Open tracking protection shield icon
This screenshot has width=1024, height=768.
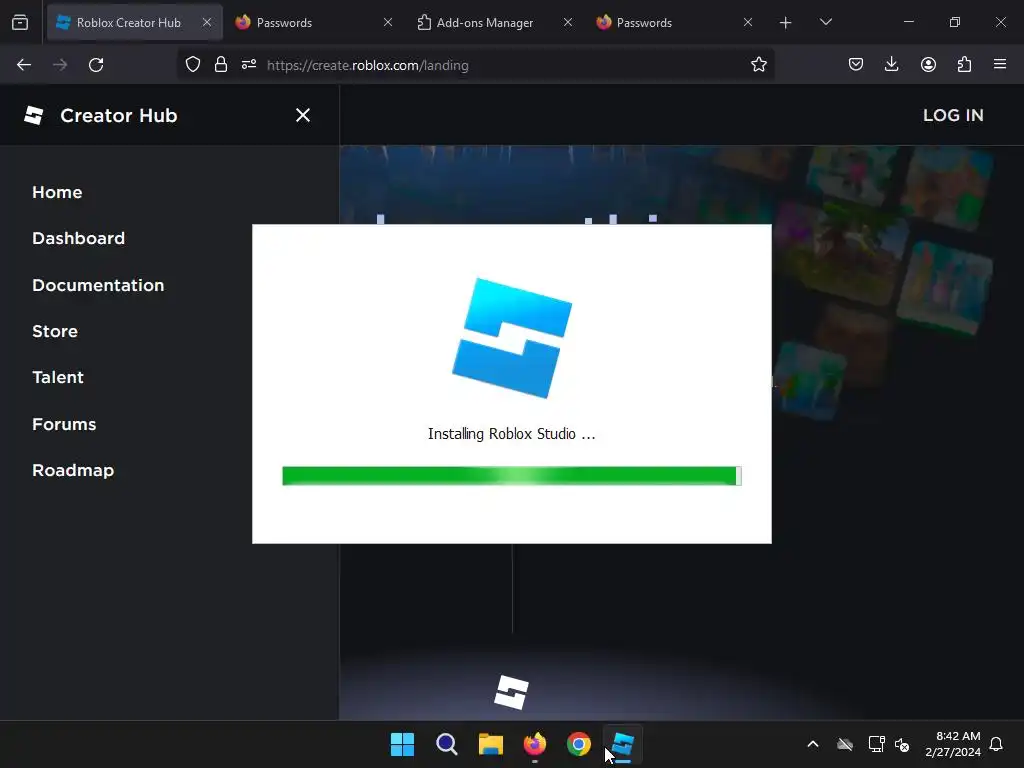[193, 65]
